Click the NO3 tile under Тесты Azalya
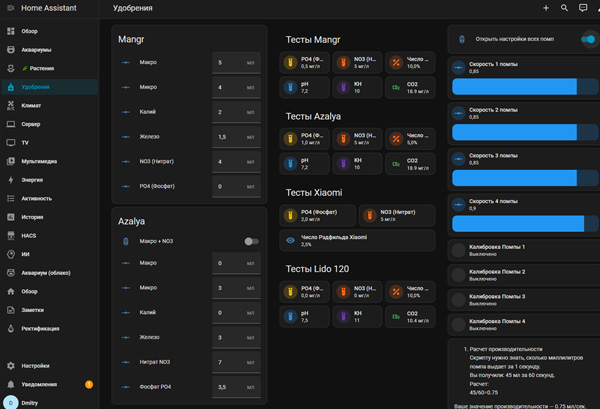This screenshot has height=409, width=600. click(357, 139)
